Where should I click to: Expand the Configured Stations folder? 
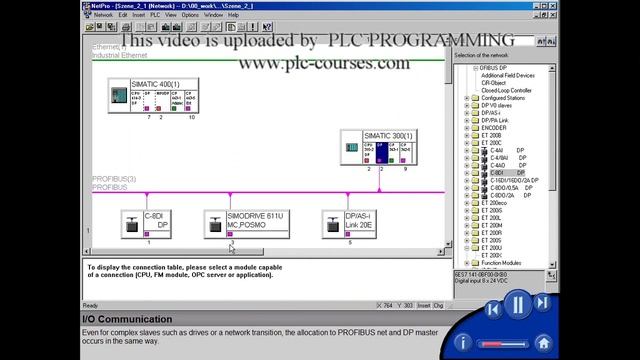coord(467,98)
